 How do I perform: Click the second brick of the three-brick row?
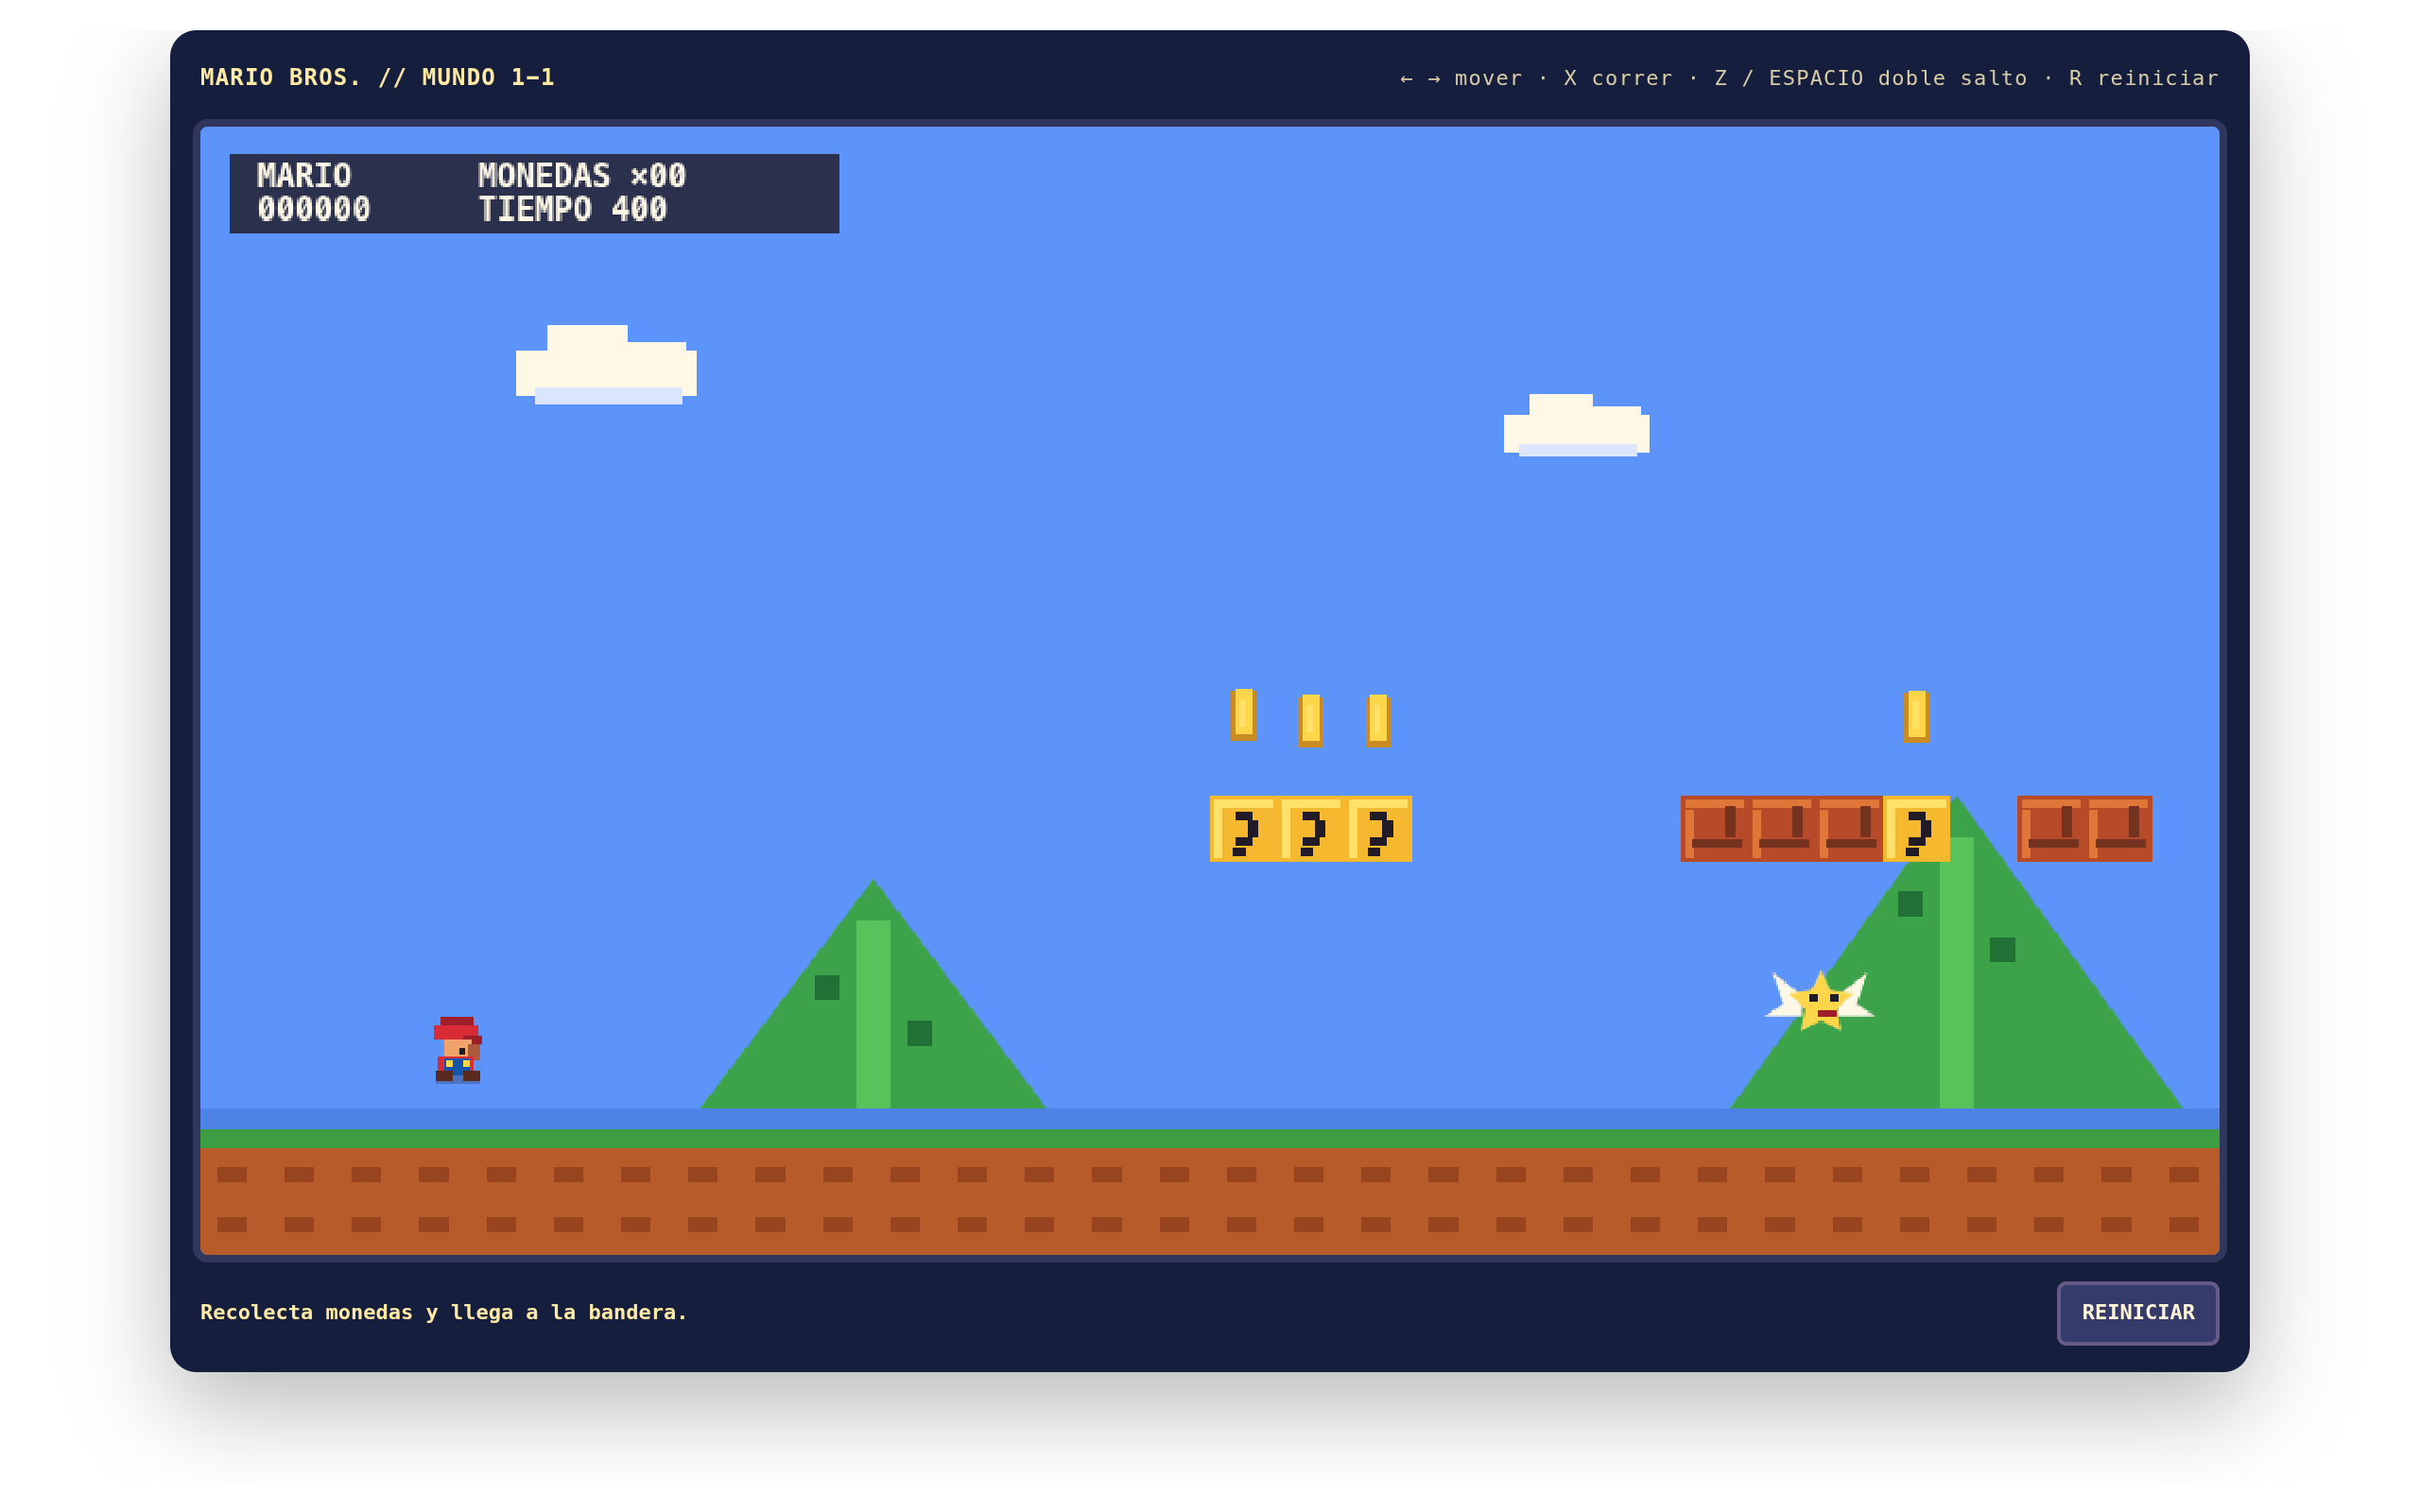1782,828
